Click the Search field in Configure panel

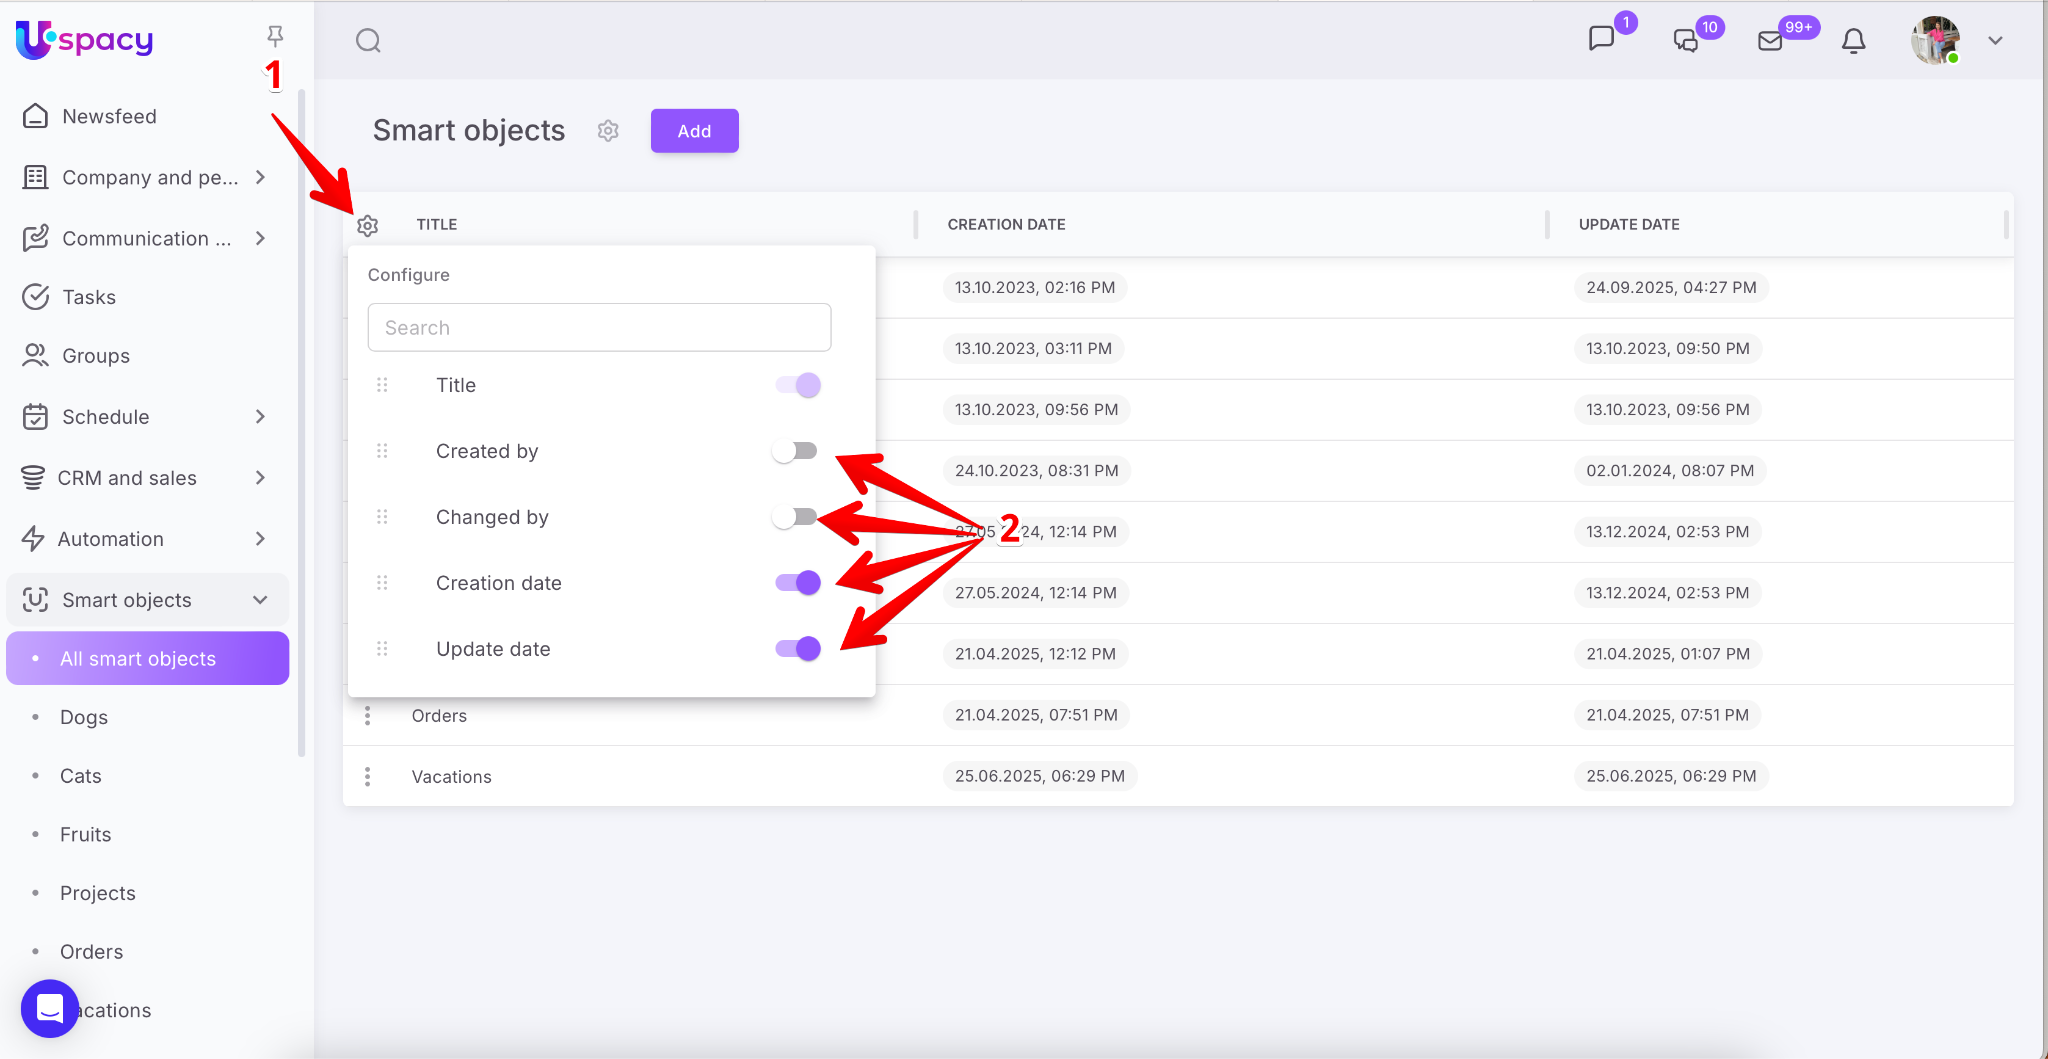pyautogui.click(x=599, y=328)
